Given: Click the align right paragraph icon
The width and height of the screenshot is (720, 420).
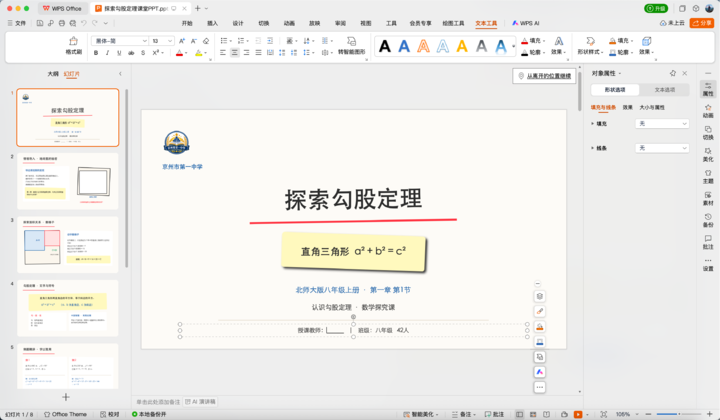Looking at the screenshot, I should [x=247, y=53].
